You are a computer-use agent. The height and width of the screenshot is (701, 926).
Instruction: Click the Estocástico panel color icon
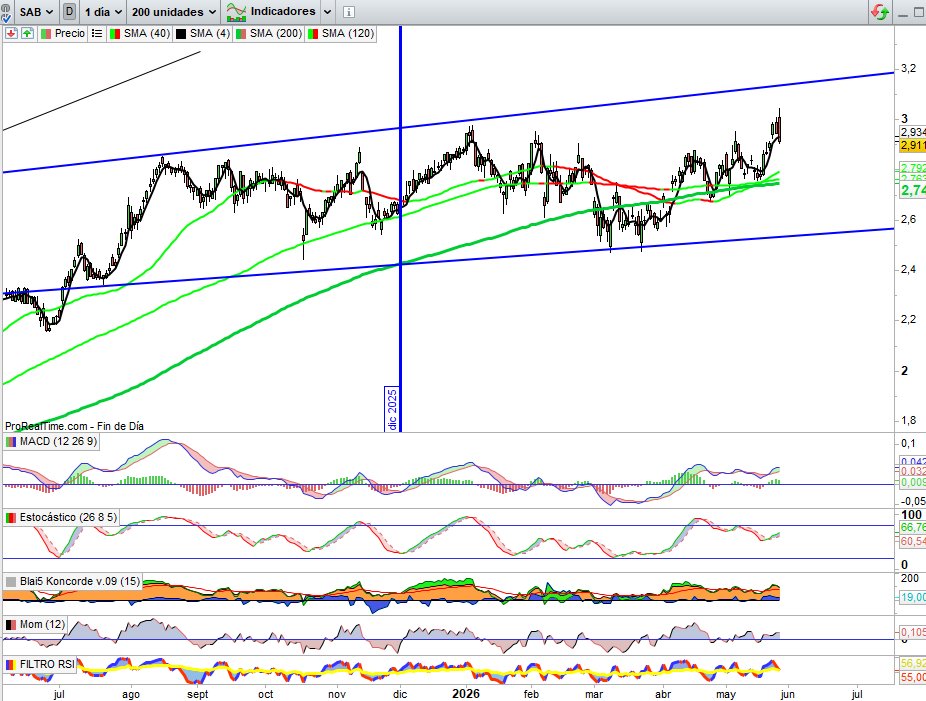tap(11, 518)
